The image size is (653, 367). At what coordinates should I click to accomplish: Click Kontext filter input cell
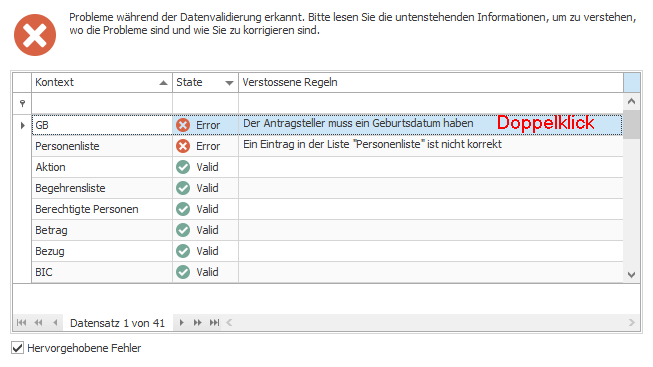(x=102, y=103)
